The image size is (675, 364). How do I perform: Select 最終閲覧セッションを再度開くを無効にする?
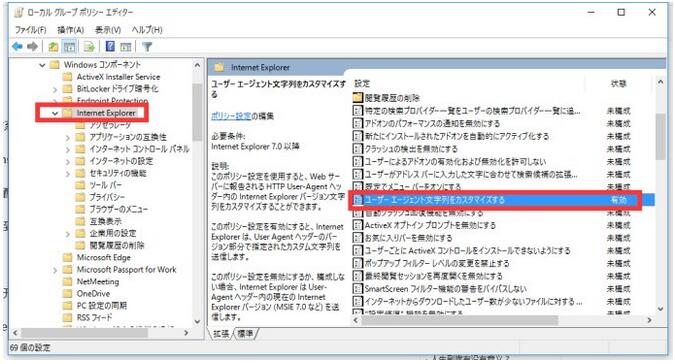[x=433, y=276]
